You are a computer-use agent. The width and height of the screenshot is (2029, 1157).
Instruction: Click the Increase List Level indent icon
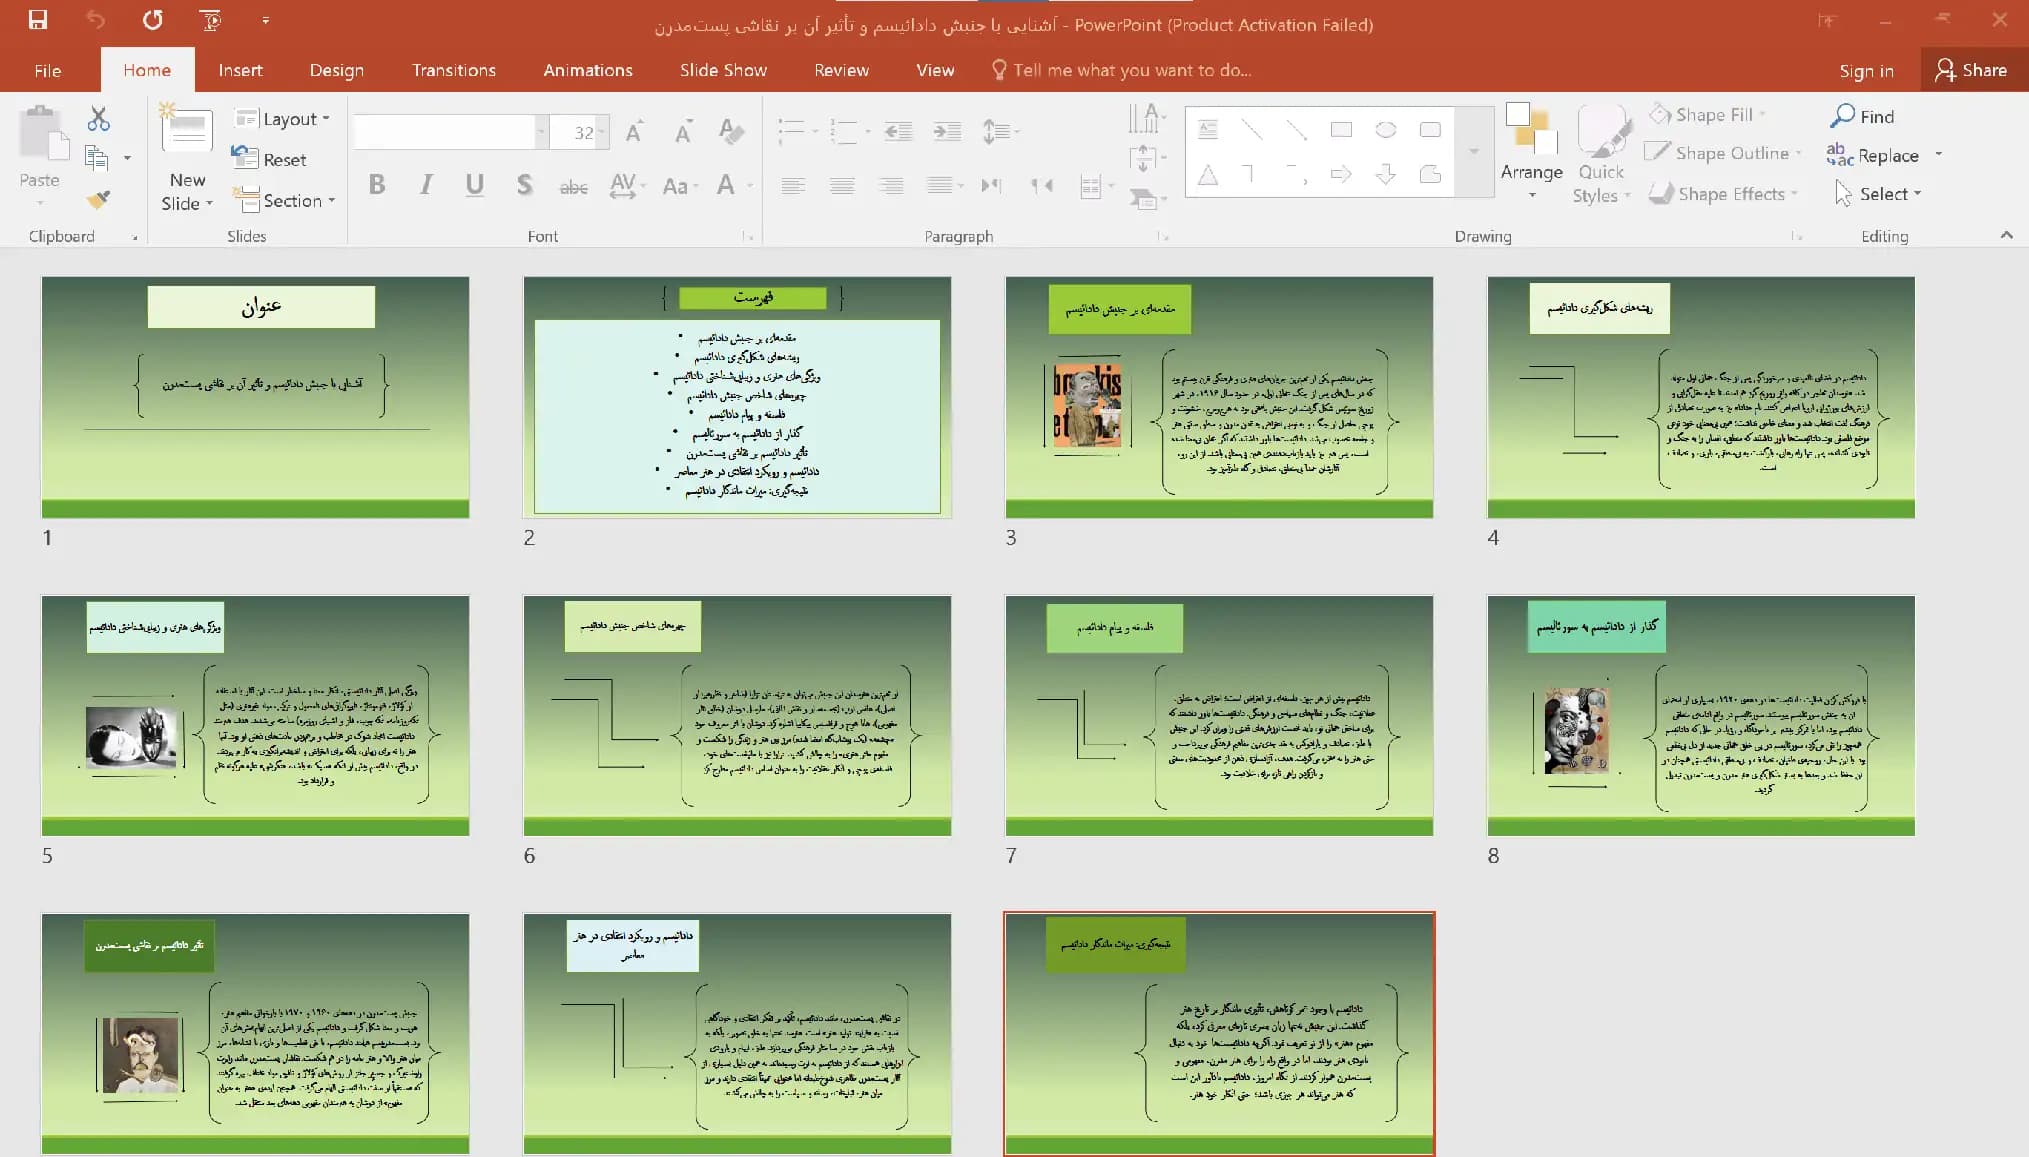(x=946, y=131)
